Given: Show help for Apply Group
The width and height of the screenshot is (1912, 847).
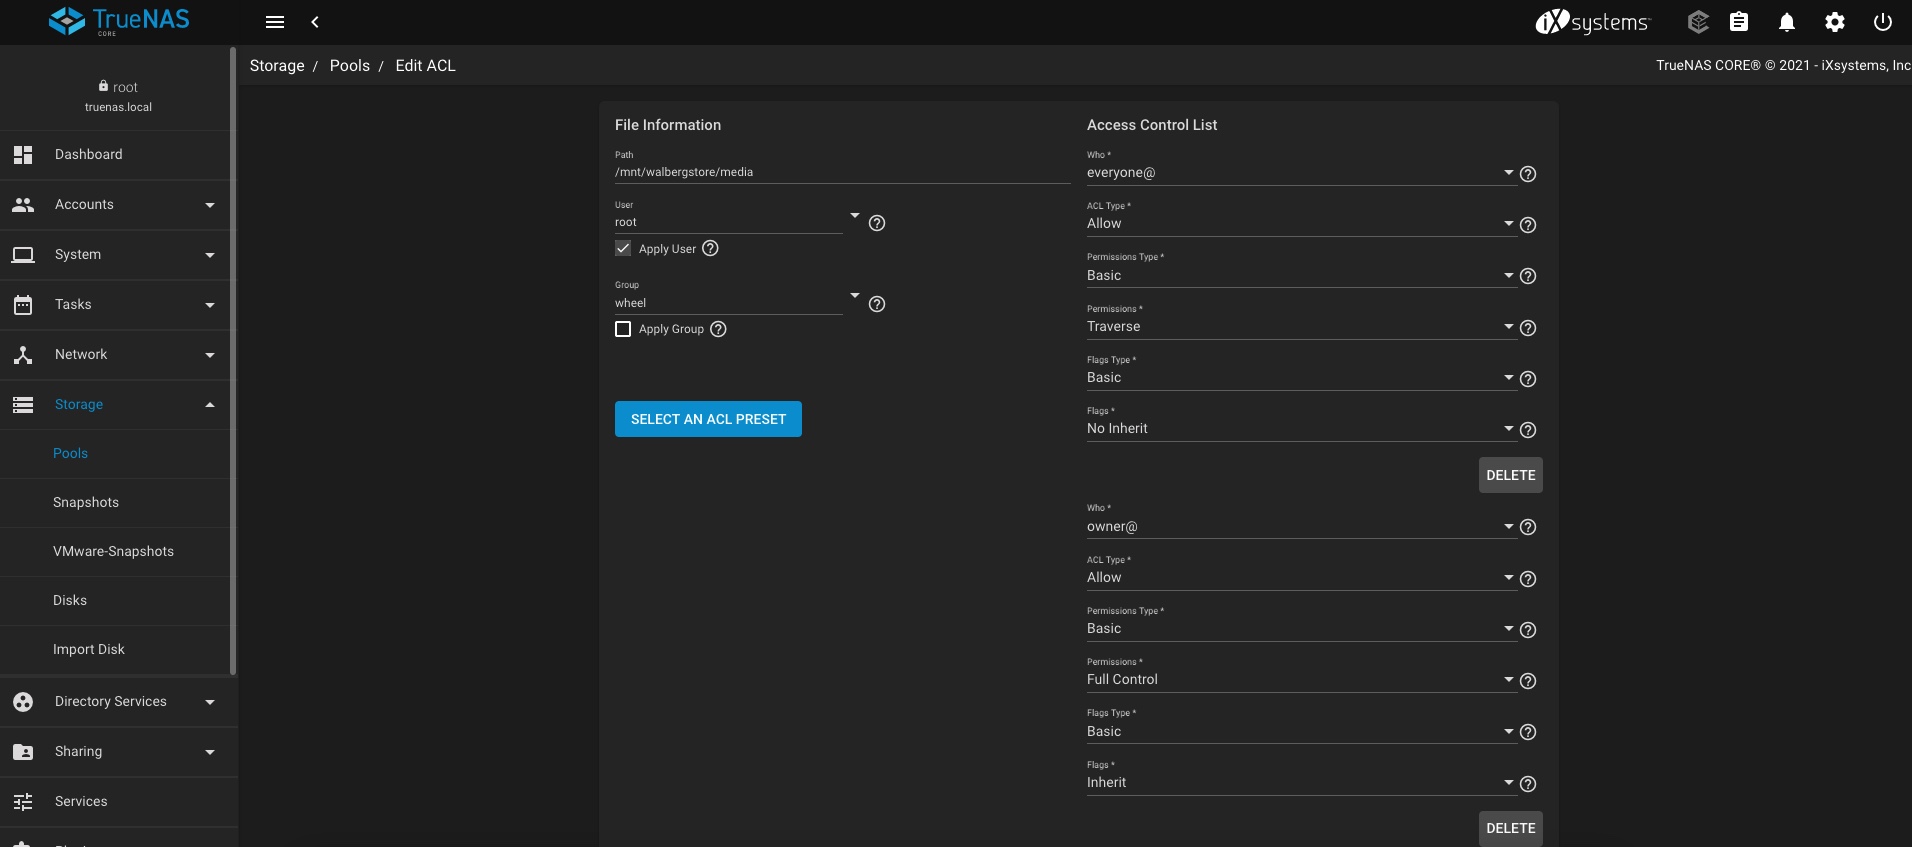Looking at the screenshot, I should (718, 329).
